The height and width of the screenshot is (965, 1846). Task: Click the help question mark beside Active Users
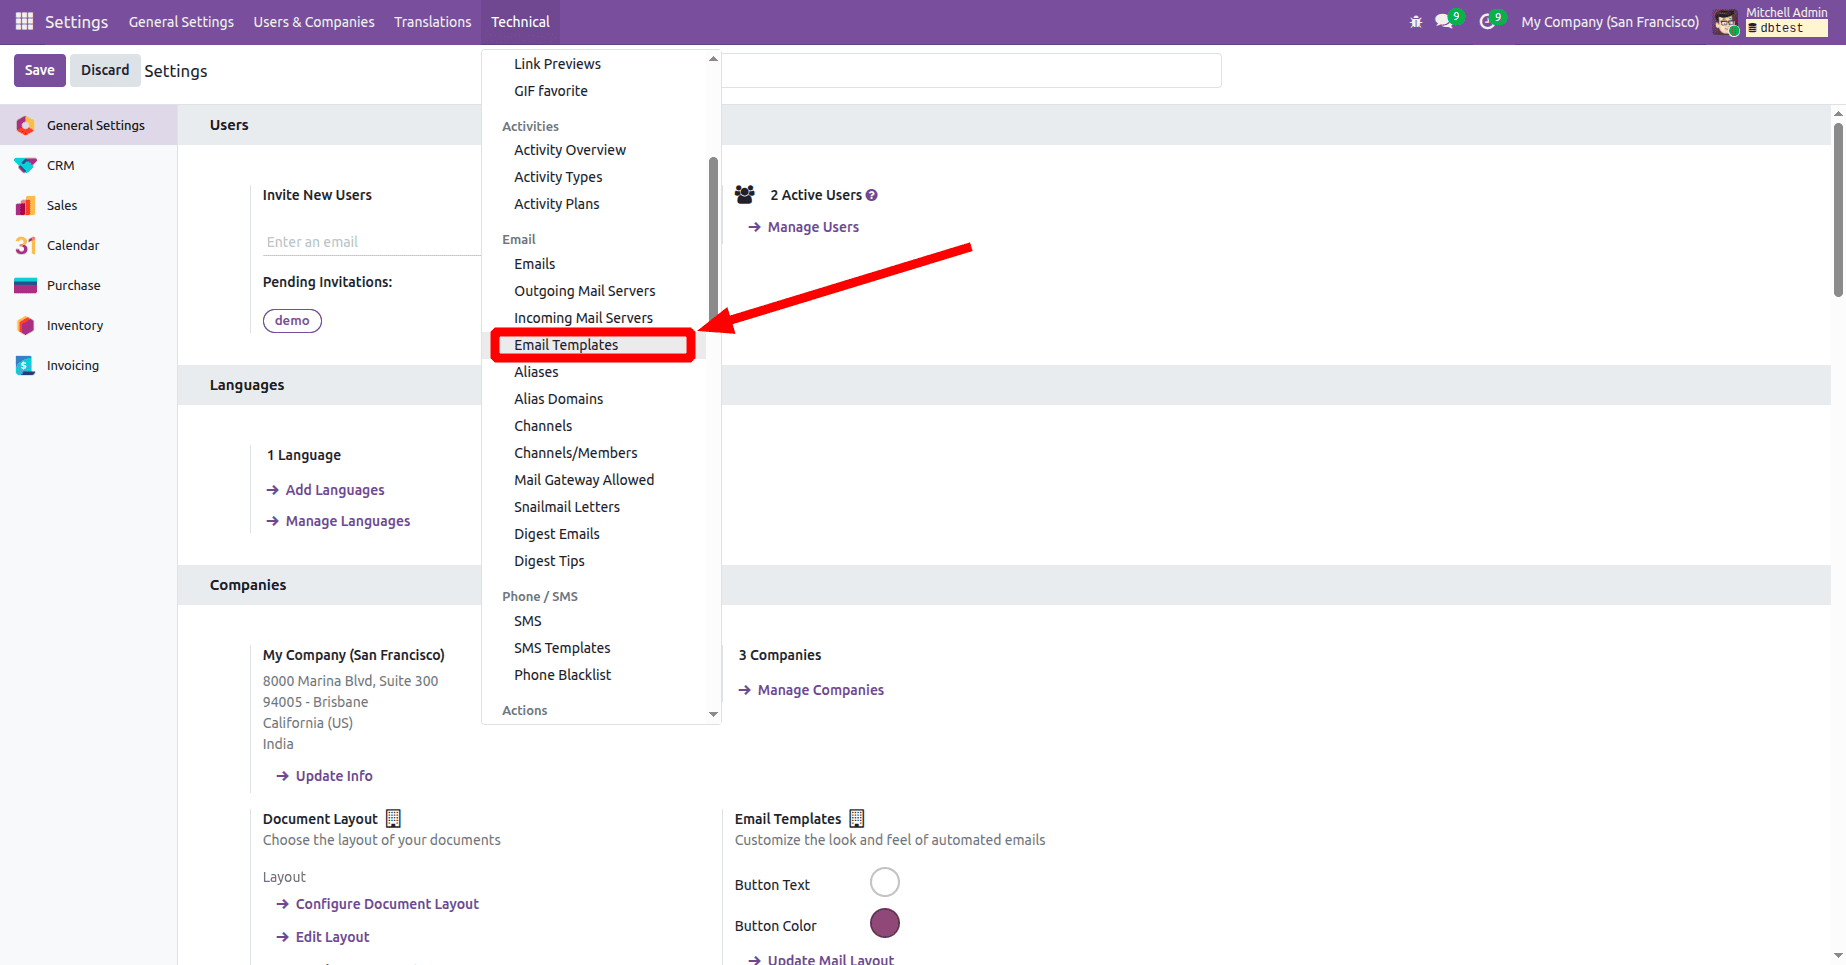point(872,195)
